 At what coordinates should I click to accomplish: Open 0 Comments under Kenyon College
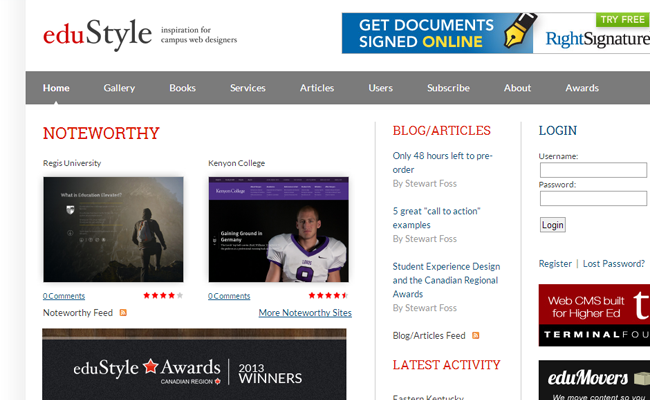point(229,296)
